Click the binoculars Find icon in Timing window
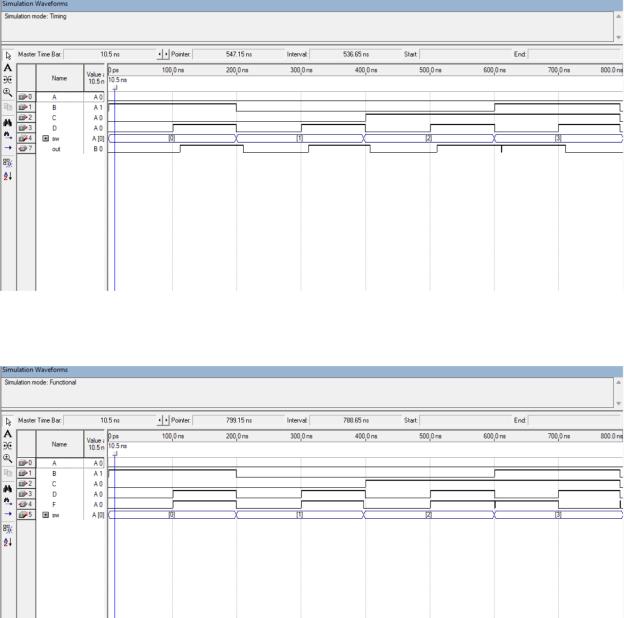 [8, 122]
